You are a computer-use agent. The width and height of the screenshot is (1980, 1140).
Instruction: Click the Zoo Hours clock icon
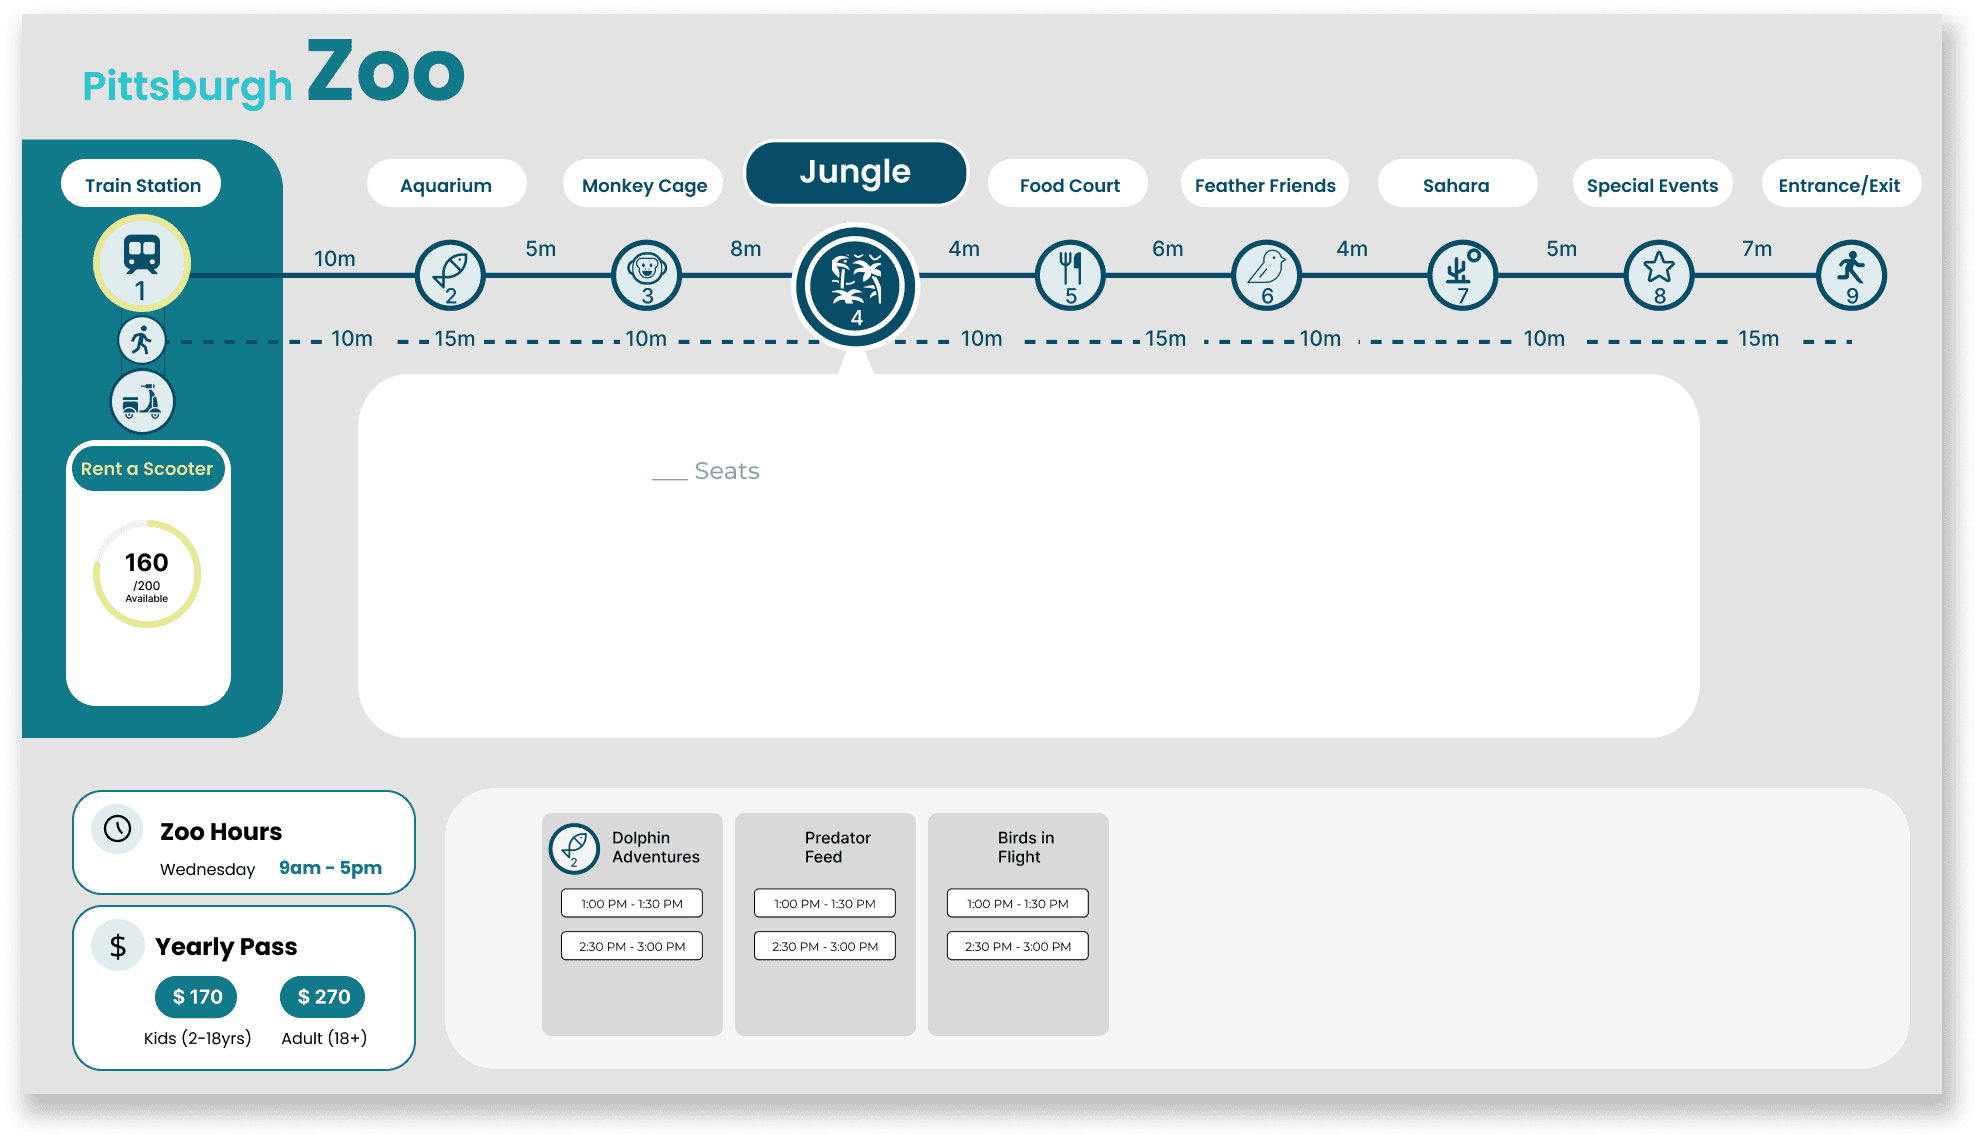pyautogui.click(x=118, y=829)
